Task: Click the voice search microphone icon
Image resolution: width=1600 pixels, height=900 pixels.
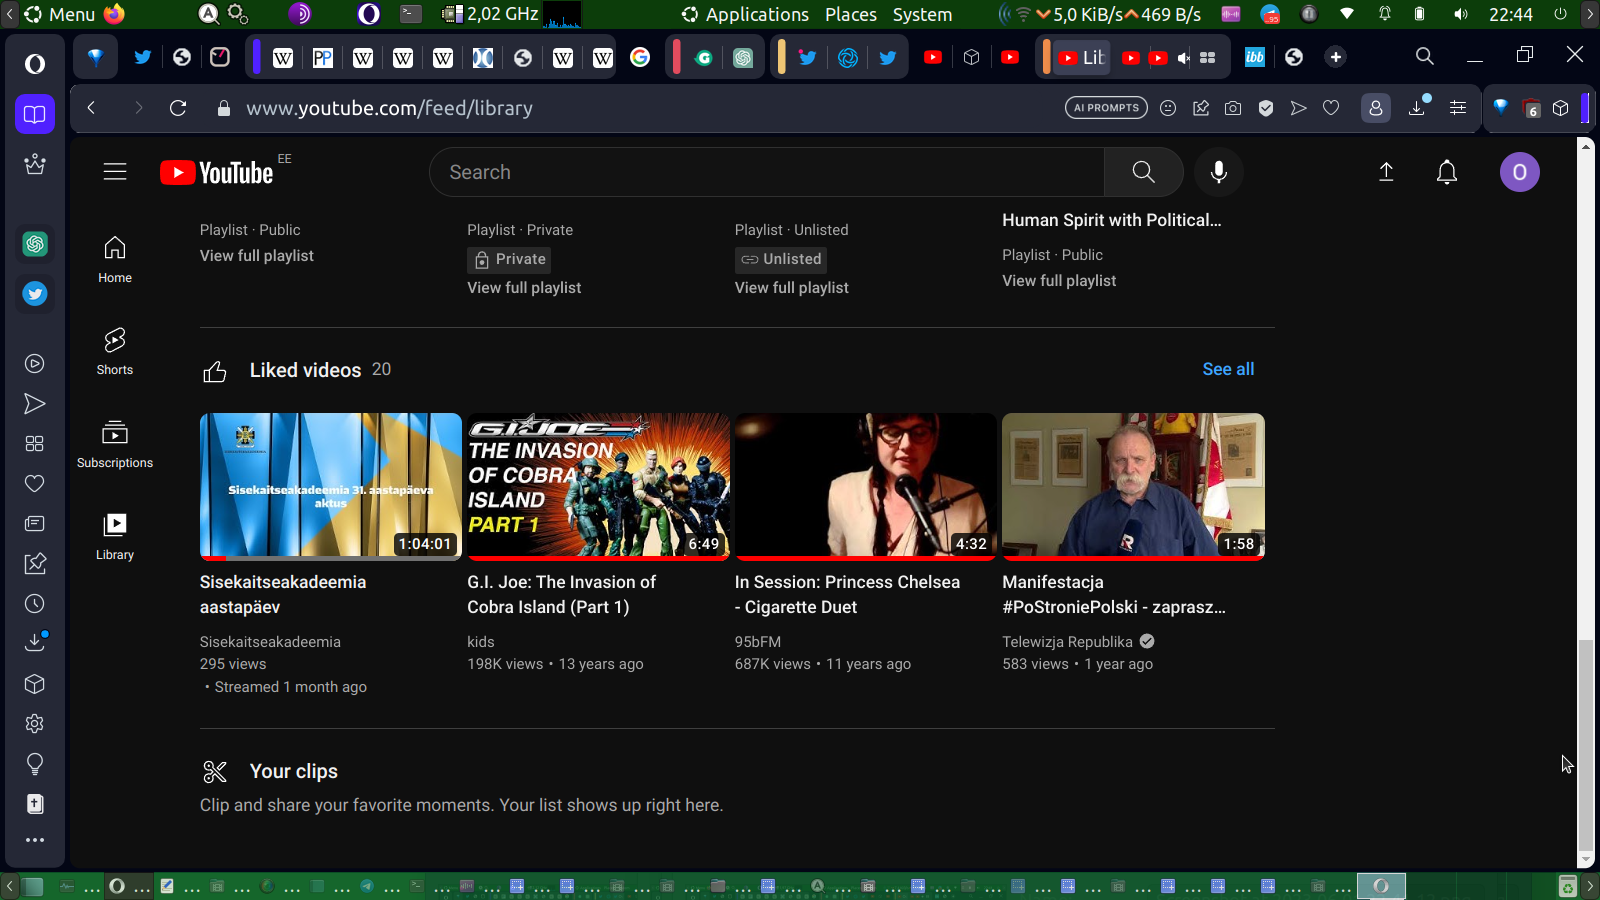Action: click(x=1218, y=172)
